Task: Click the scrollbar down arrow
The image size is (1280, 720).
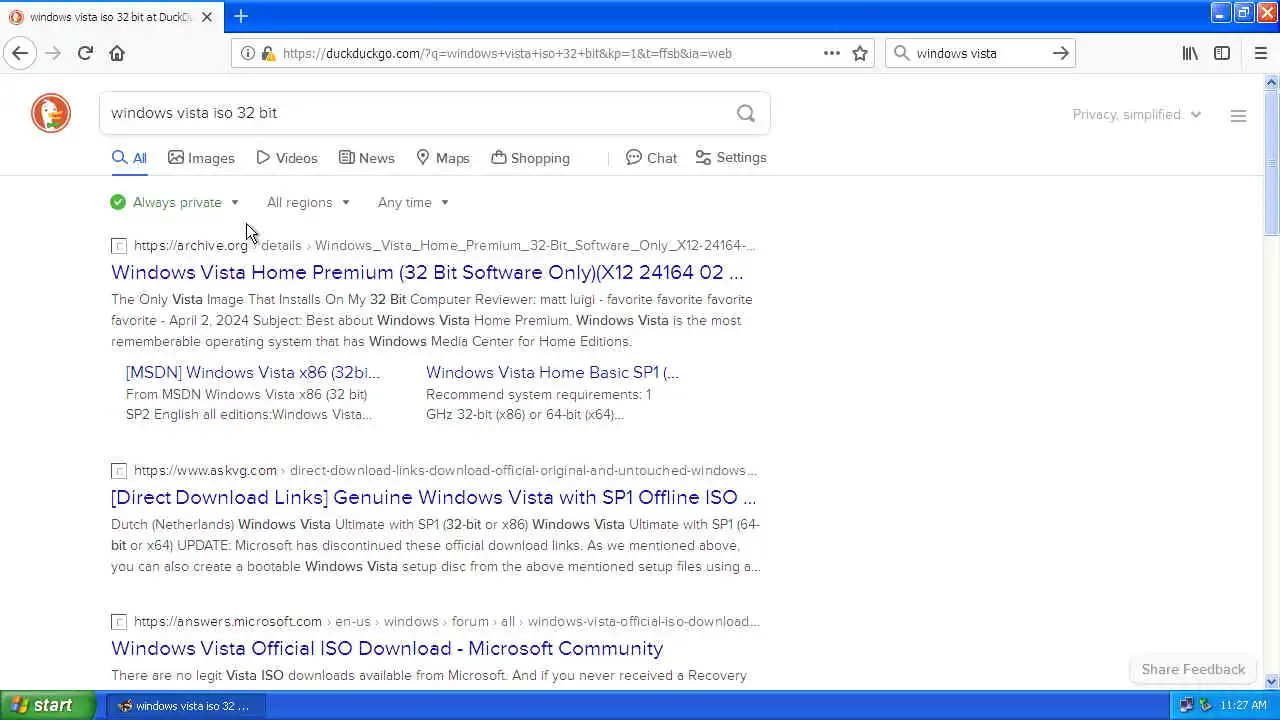Action: point(1271,682)
